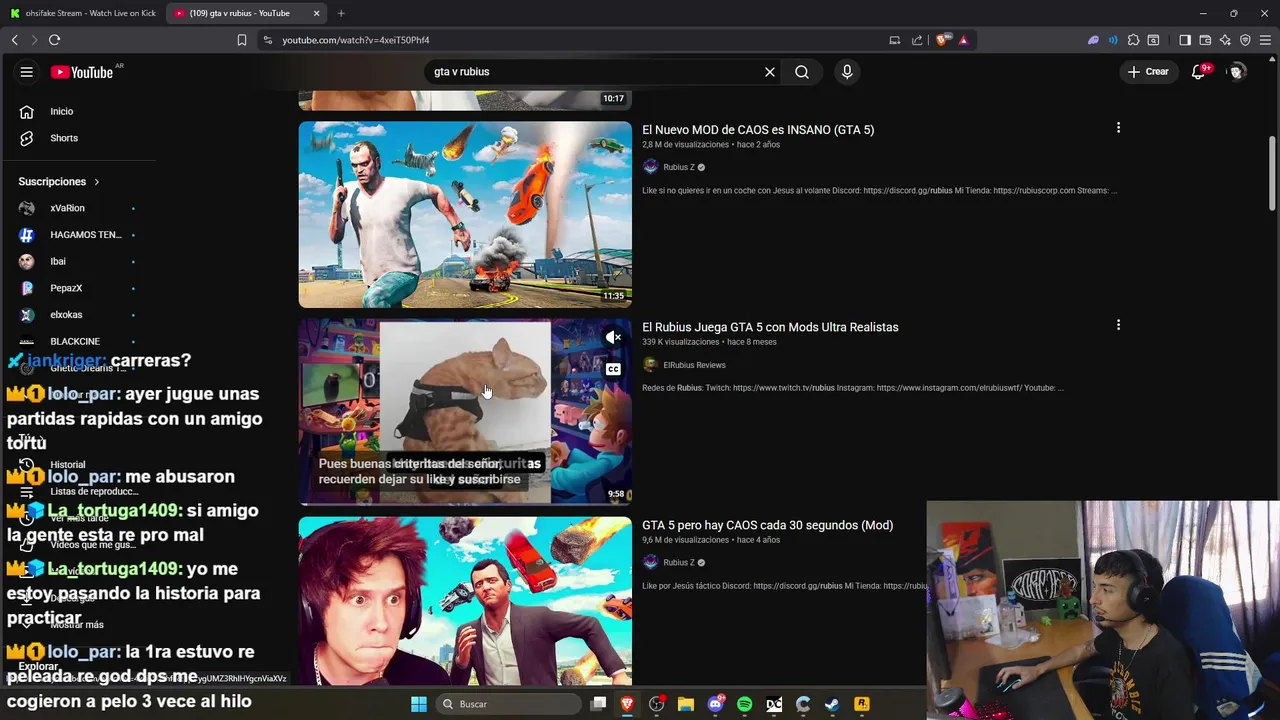1280x720 pixels.
Task: Open Brave Rewards triangle icon
Action: [963, 40]
